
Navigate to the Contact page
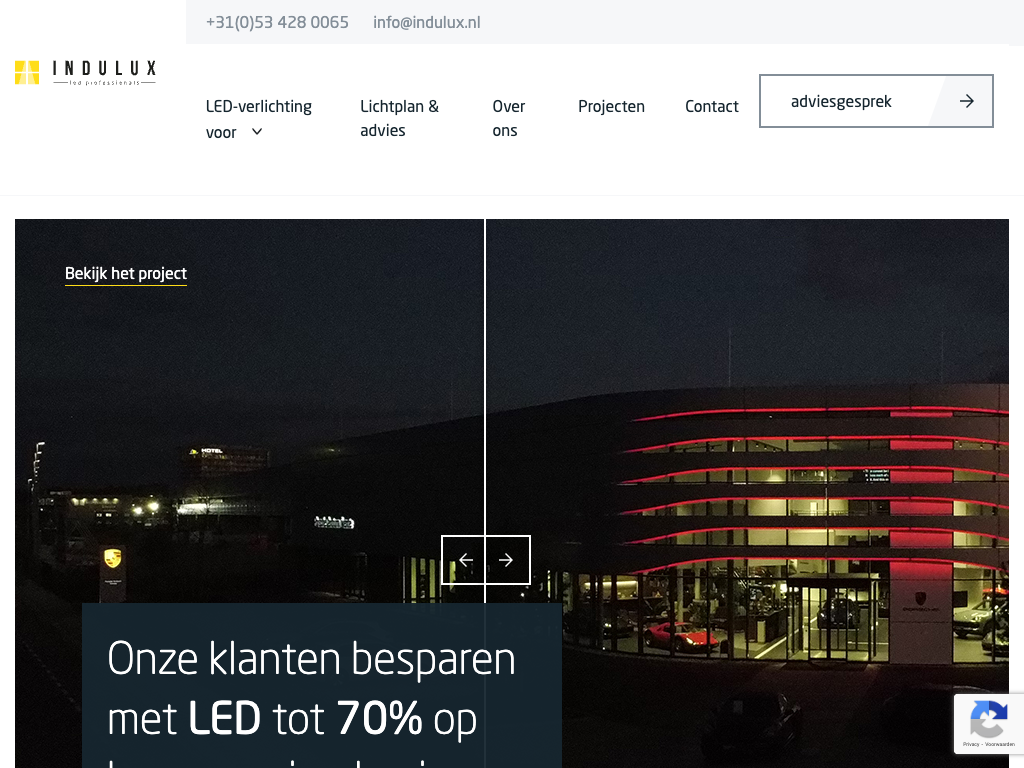pos(712,106)
